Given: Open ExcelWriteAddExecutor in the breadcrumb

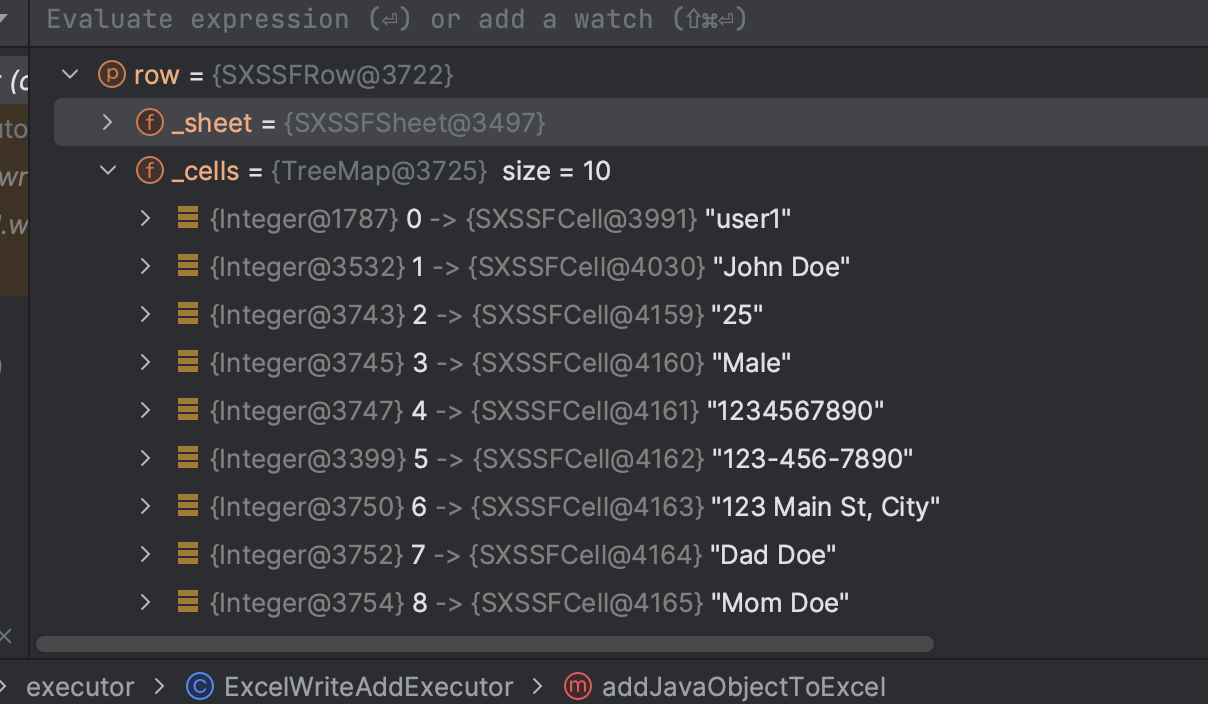Looking at the screenshot, I should point(368,687).
